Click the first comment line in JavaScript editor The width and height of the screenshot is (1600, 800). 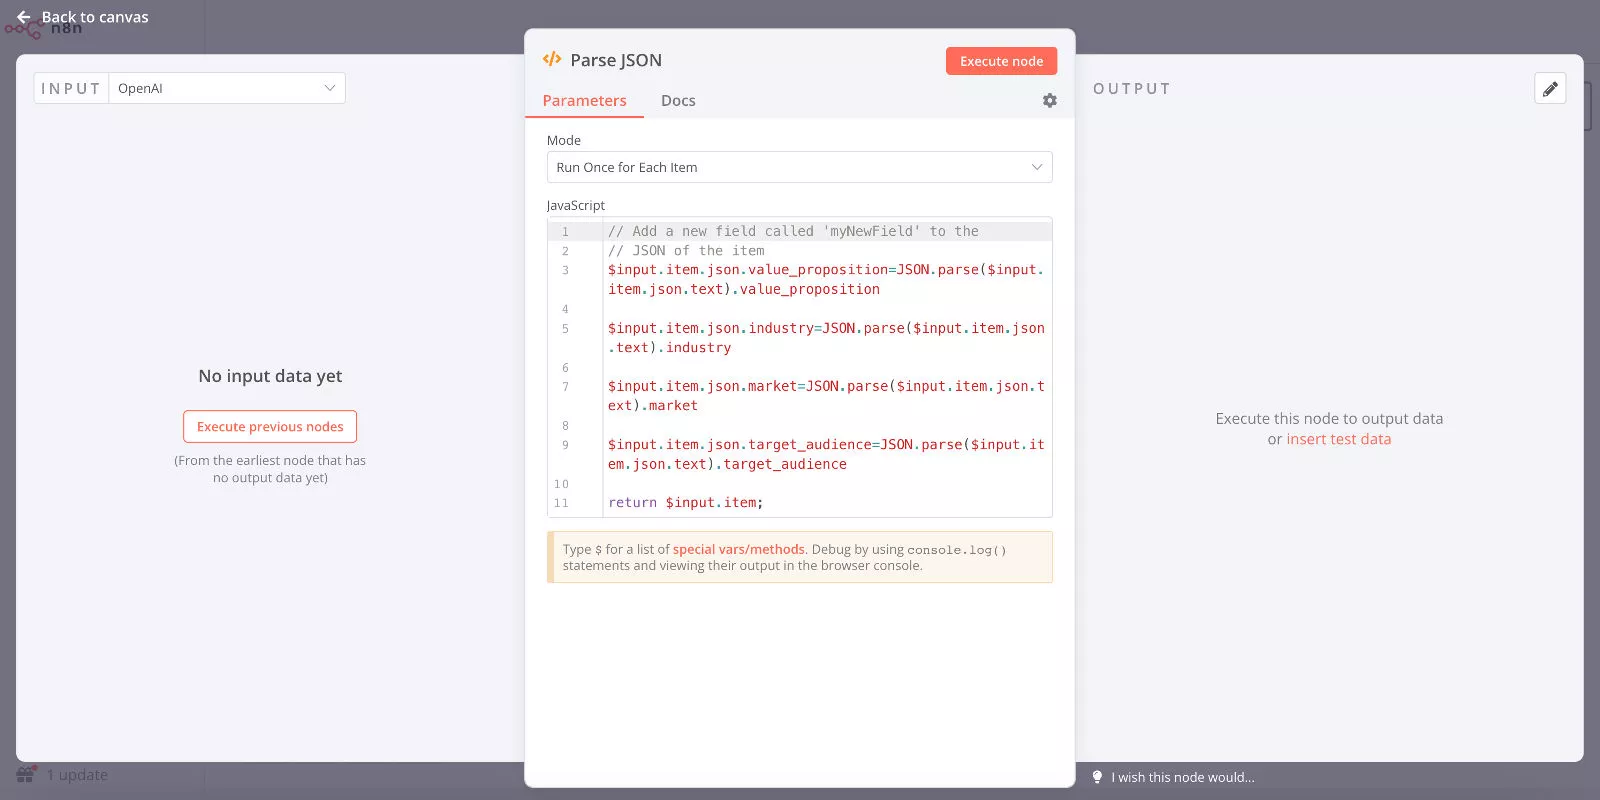793,231
